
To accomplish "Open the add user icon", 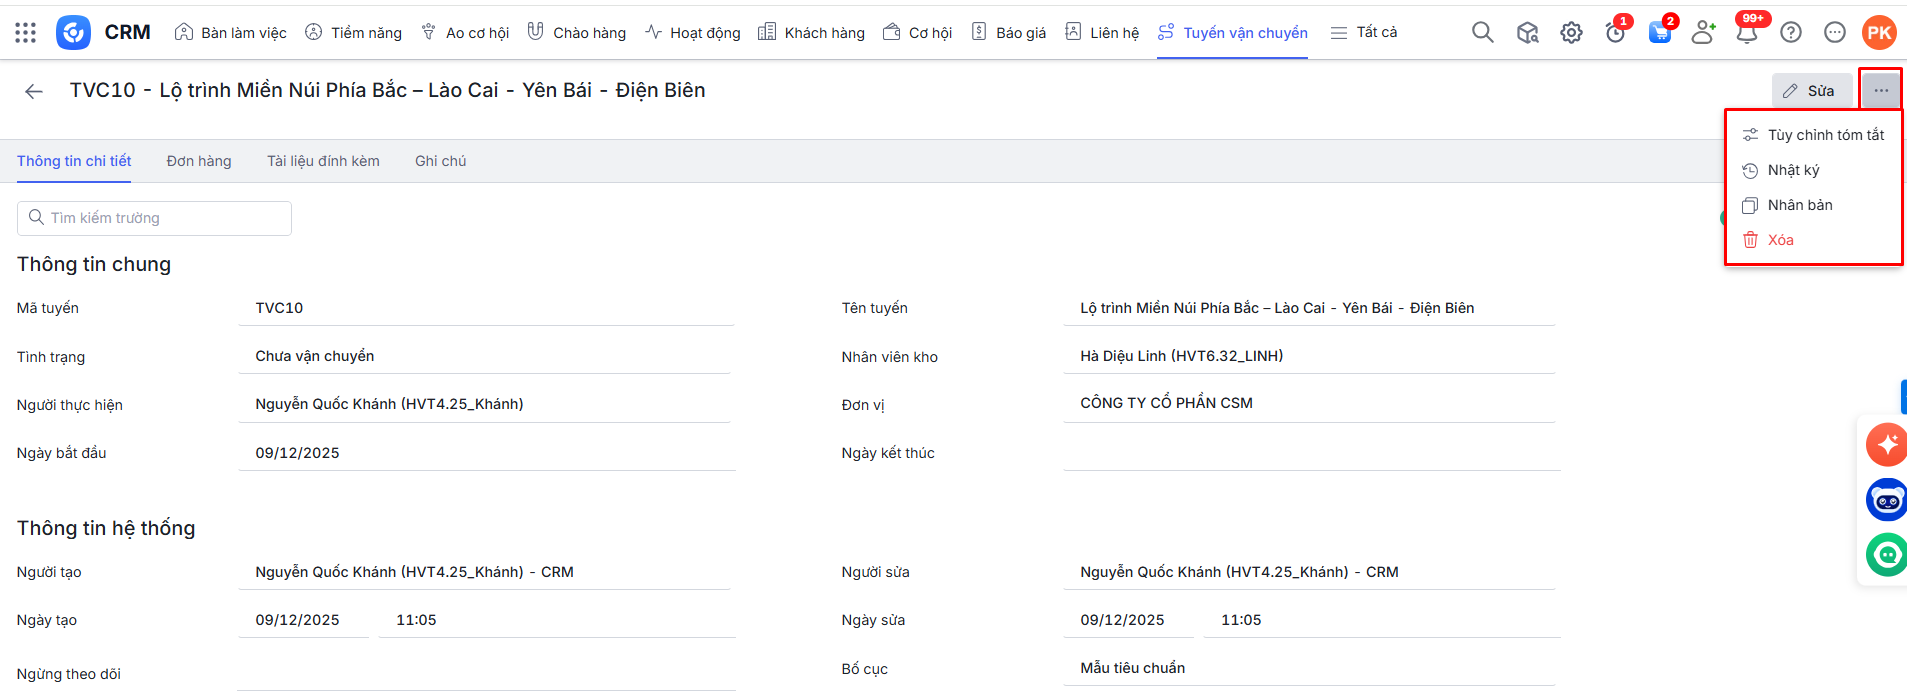I will click(1703, 33).
